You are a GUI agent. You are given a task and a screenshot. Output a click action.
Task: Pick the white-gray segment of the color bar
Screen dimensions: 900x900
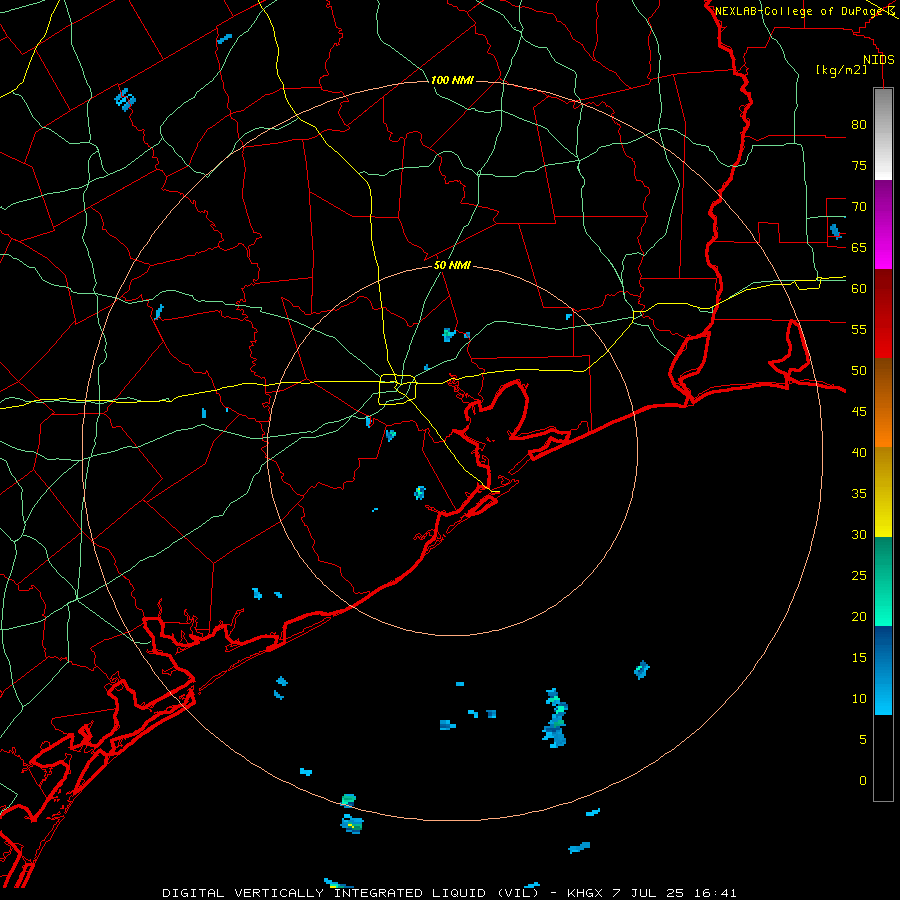click(883, 134)
